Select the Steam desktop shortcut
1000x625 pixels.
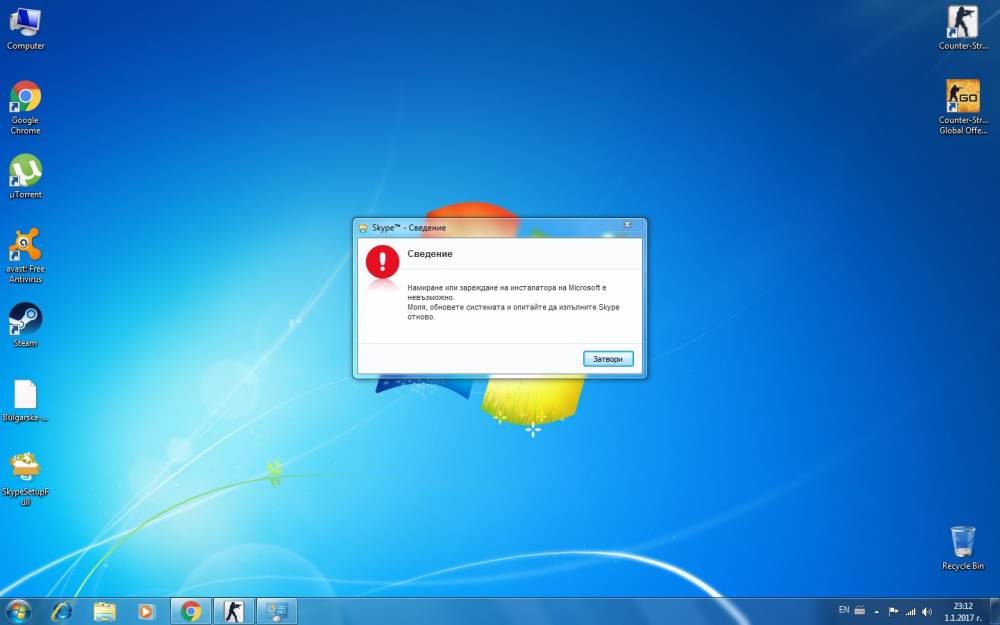[26, 325]
